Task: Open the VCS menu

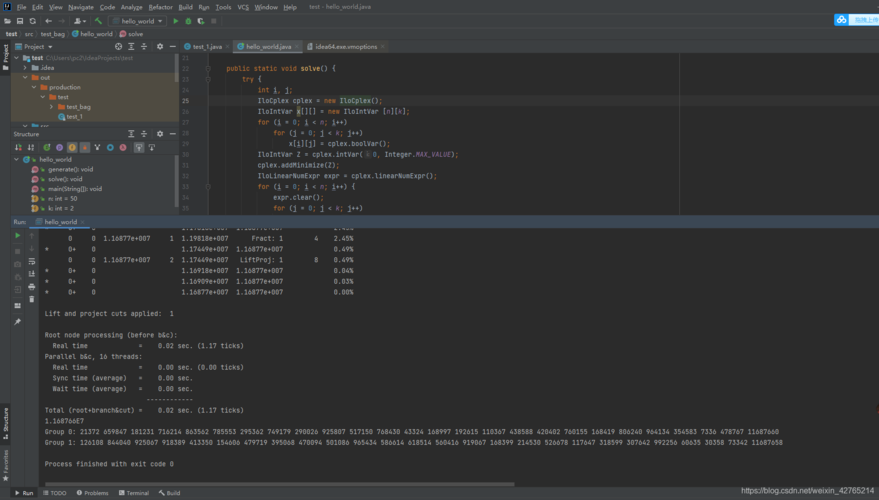Action: pyautogui.click(x=243, y=7)
